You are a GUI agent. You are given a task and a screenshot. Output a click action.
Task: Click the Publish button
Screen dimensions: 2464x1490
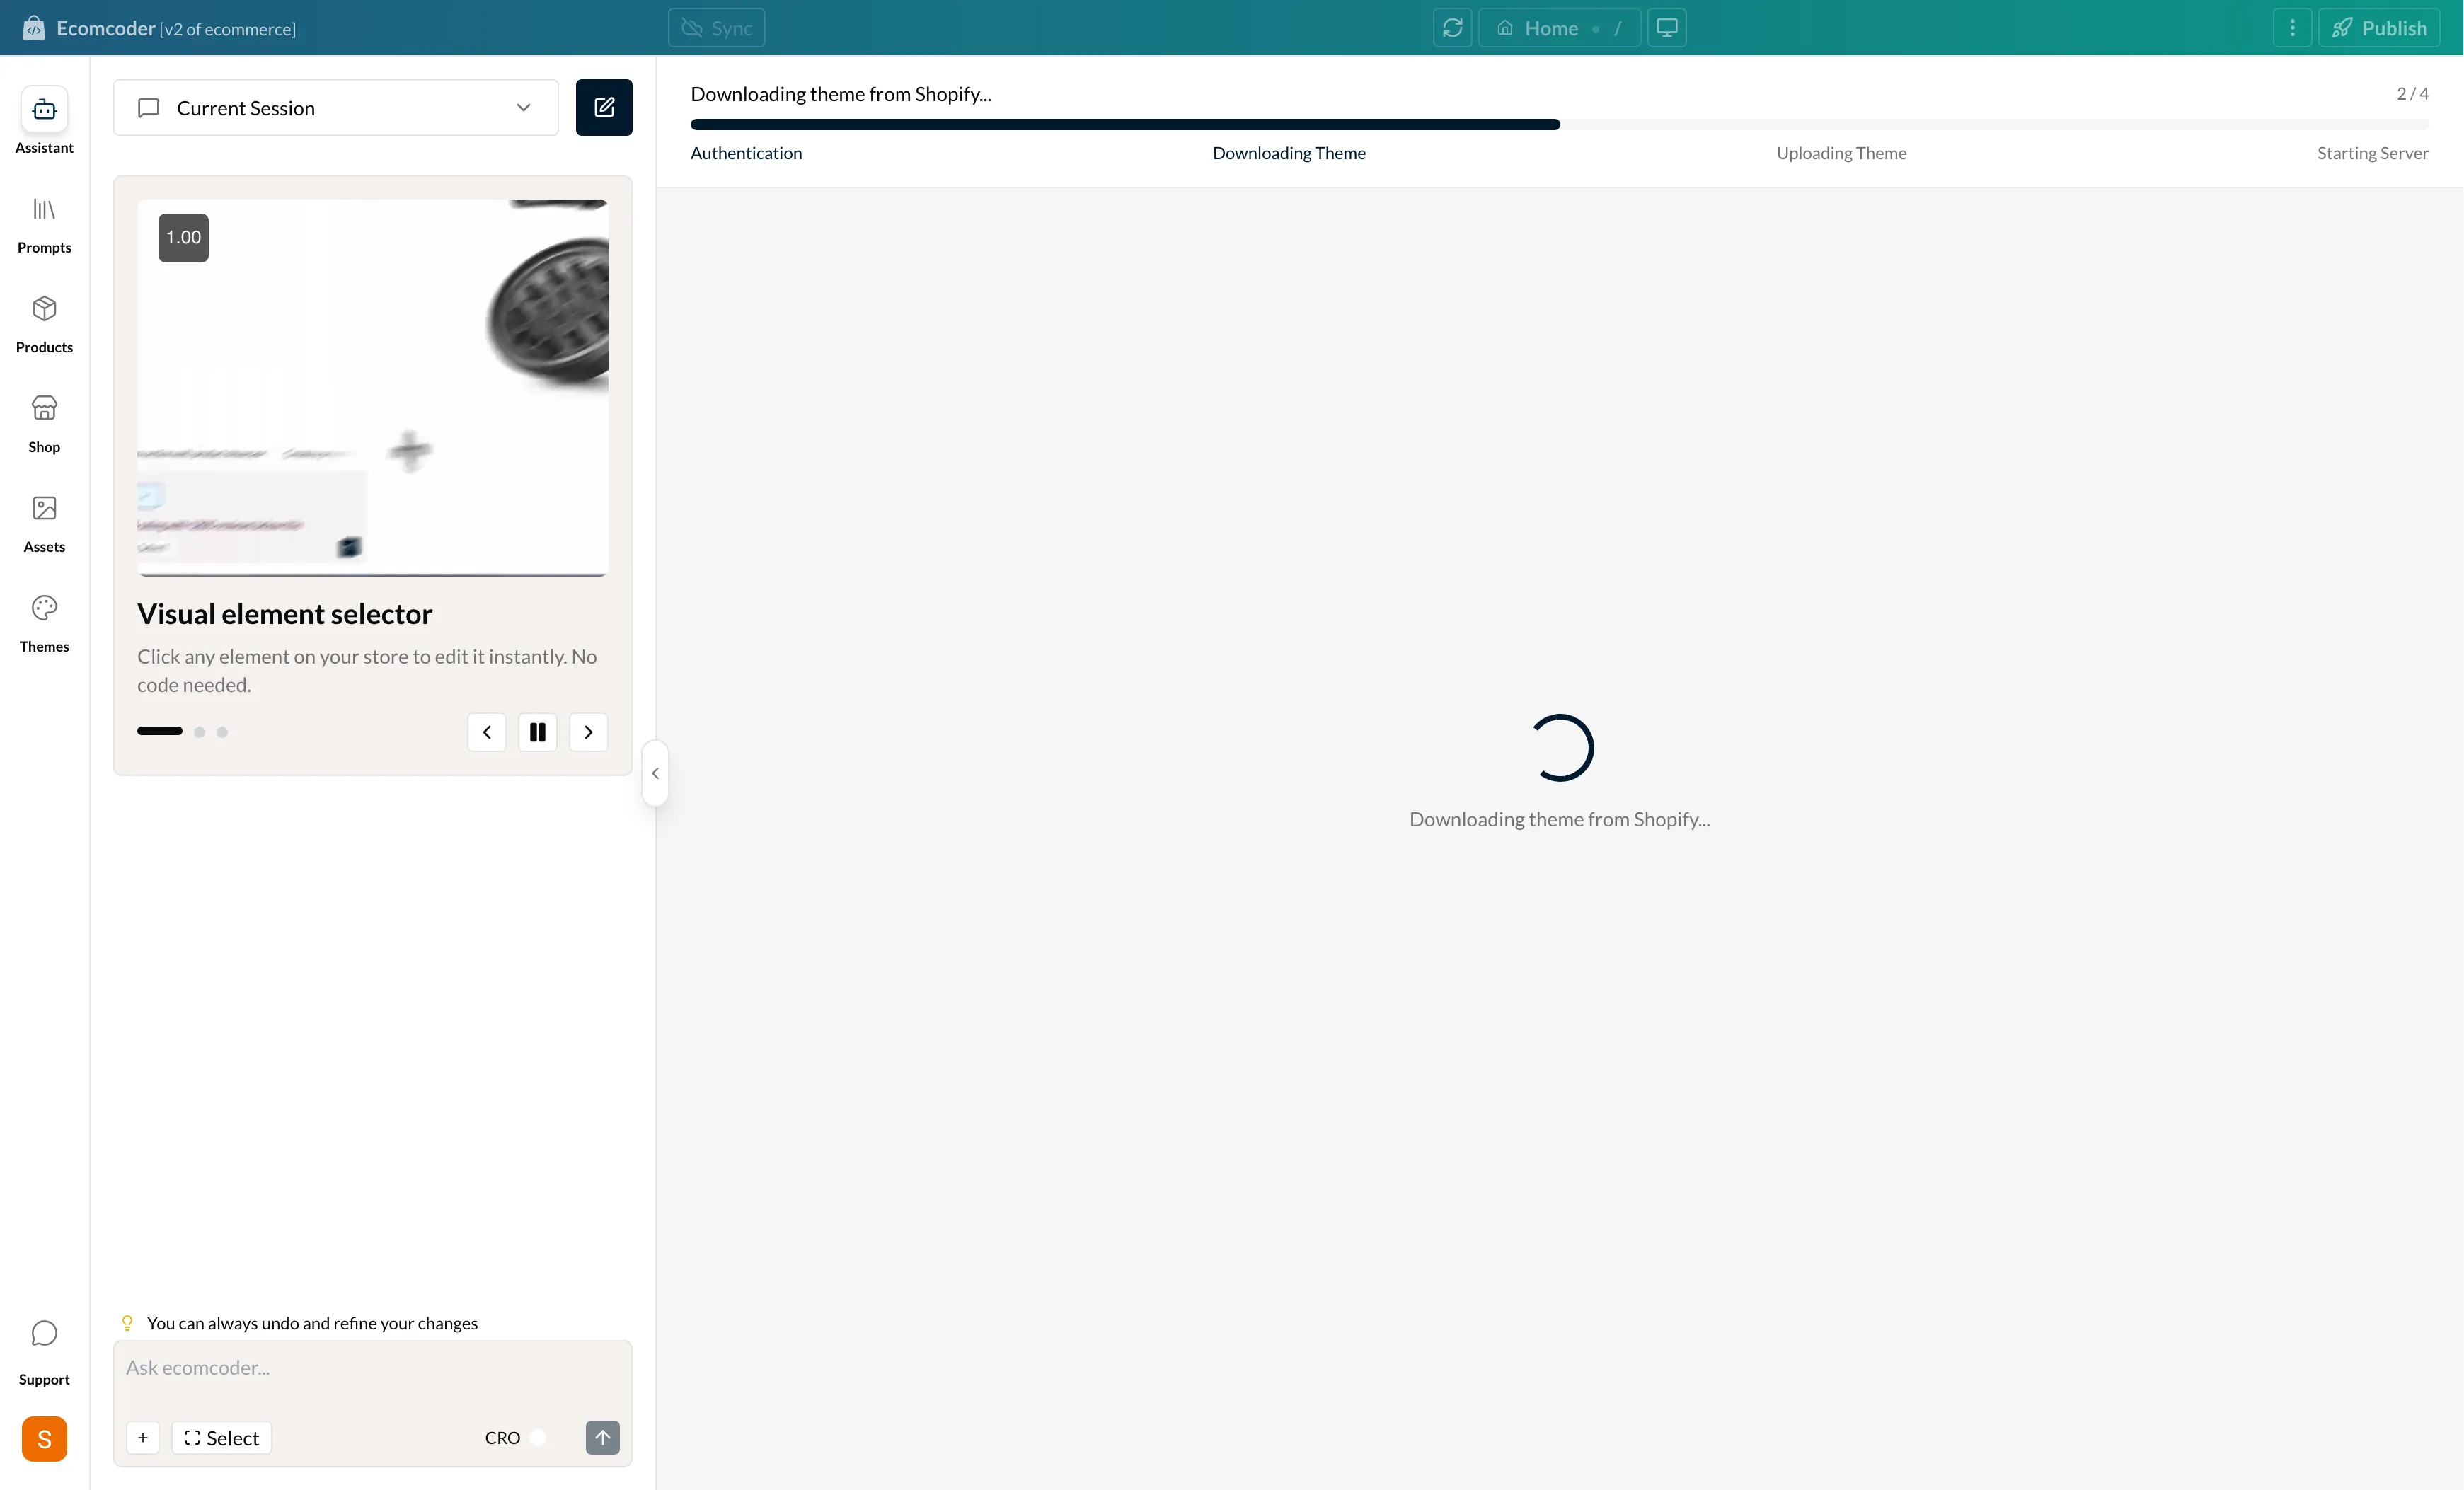tap(2381, 27)
